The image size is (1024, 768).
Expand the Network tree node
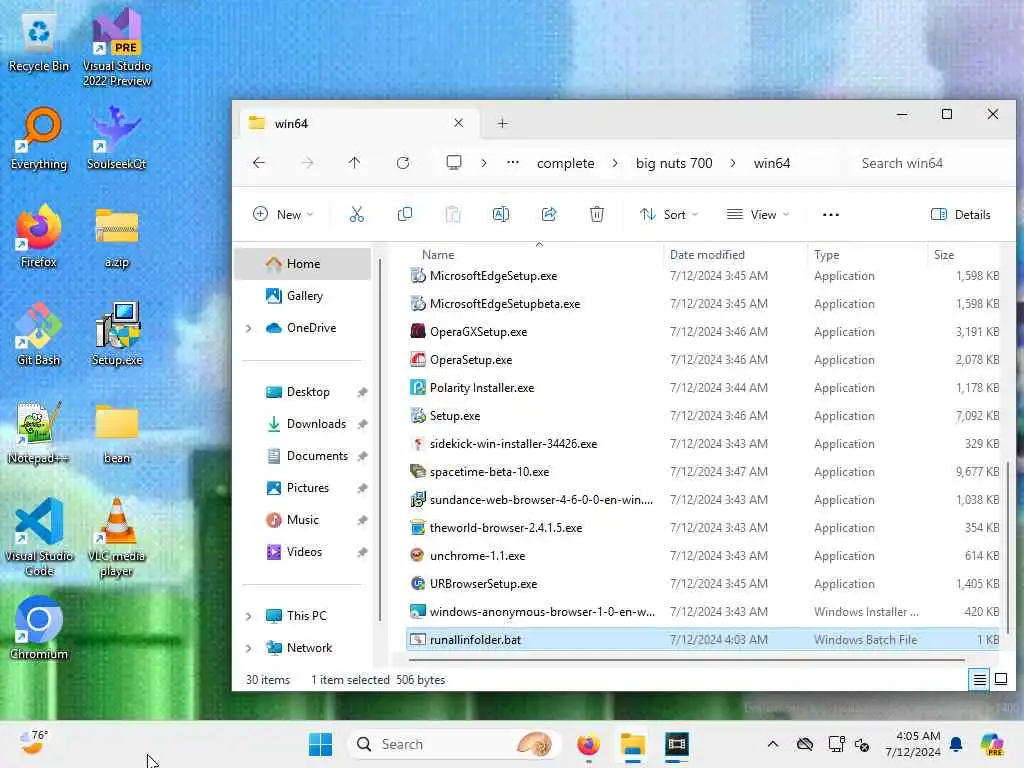point(248,648)
